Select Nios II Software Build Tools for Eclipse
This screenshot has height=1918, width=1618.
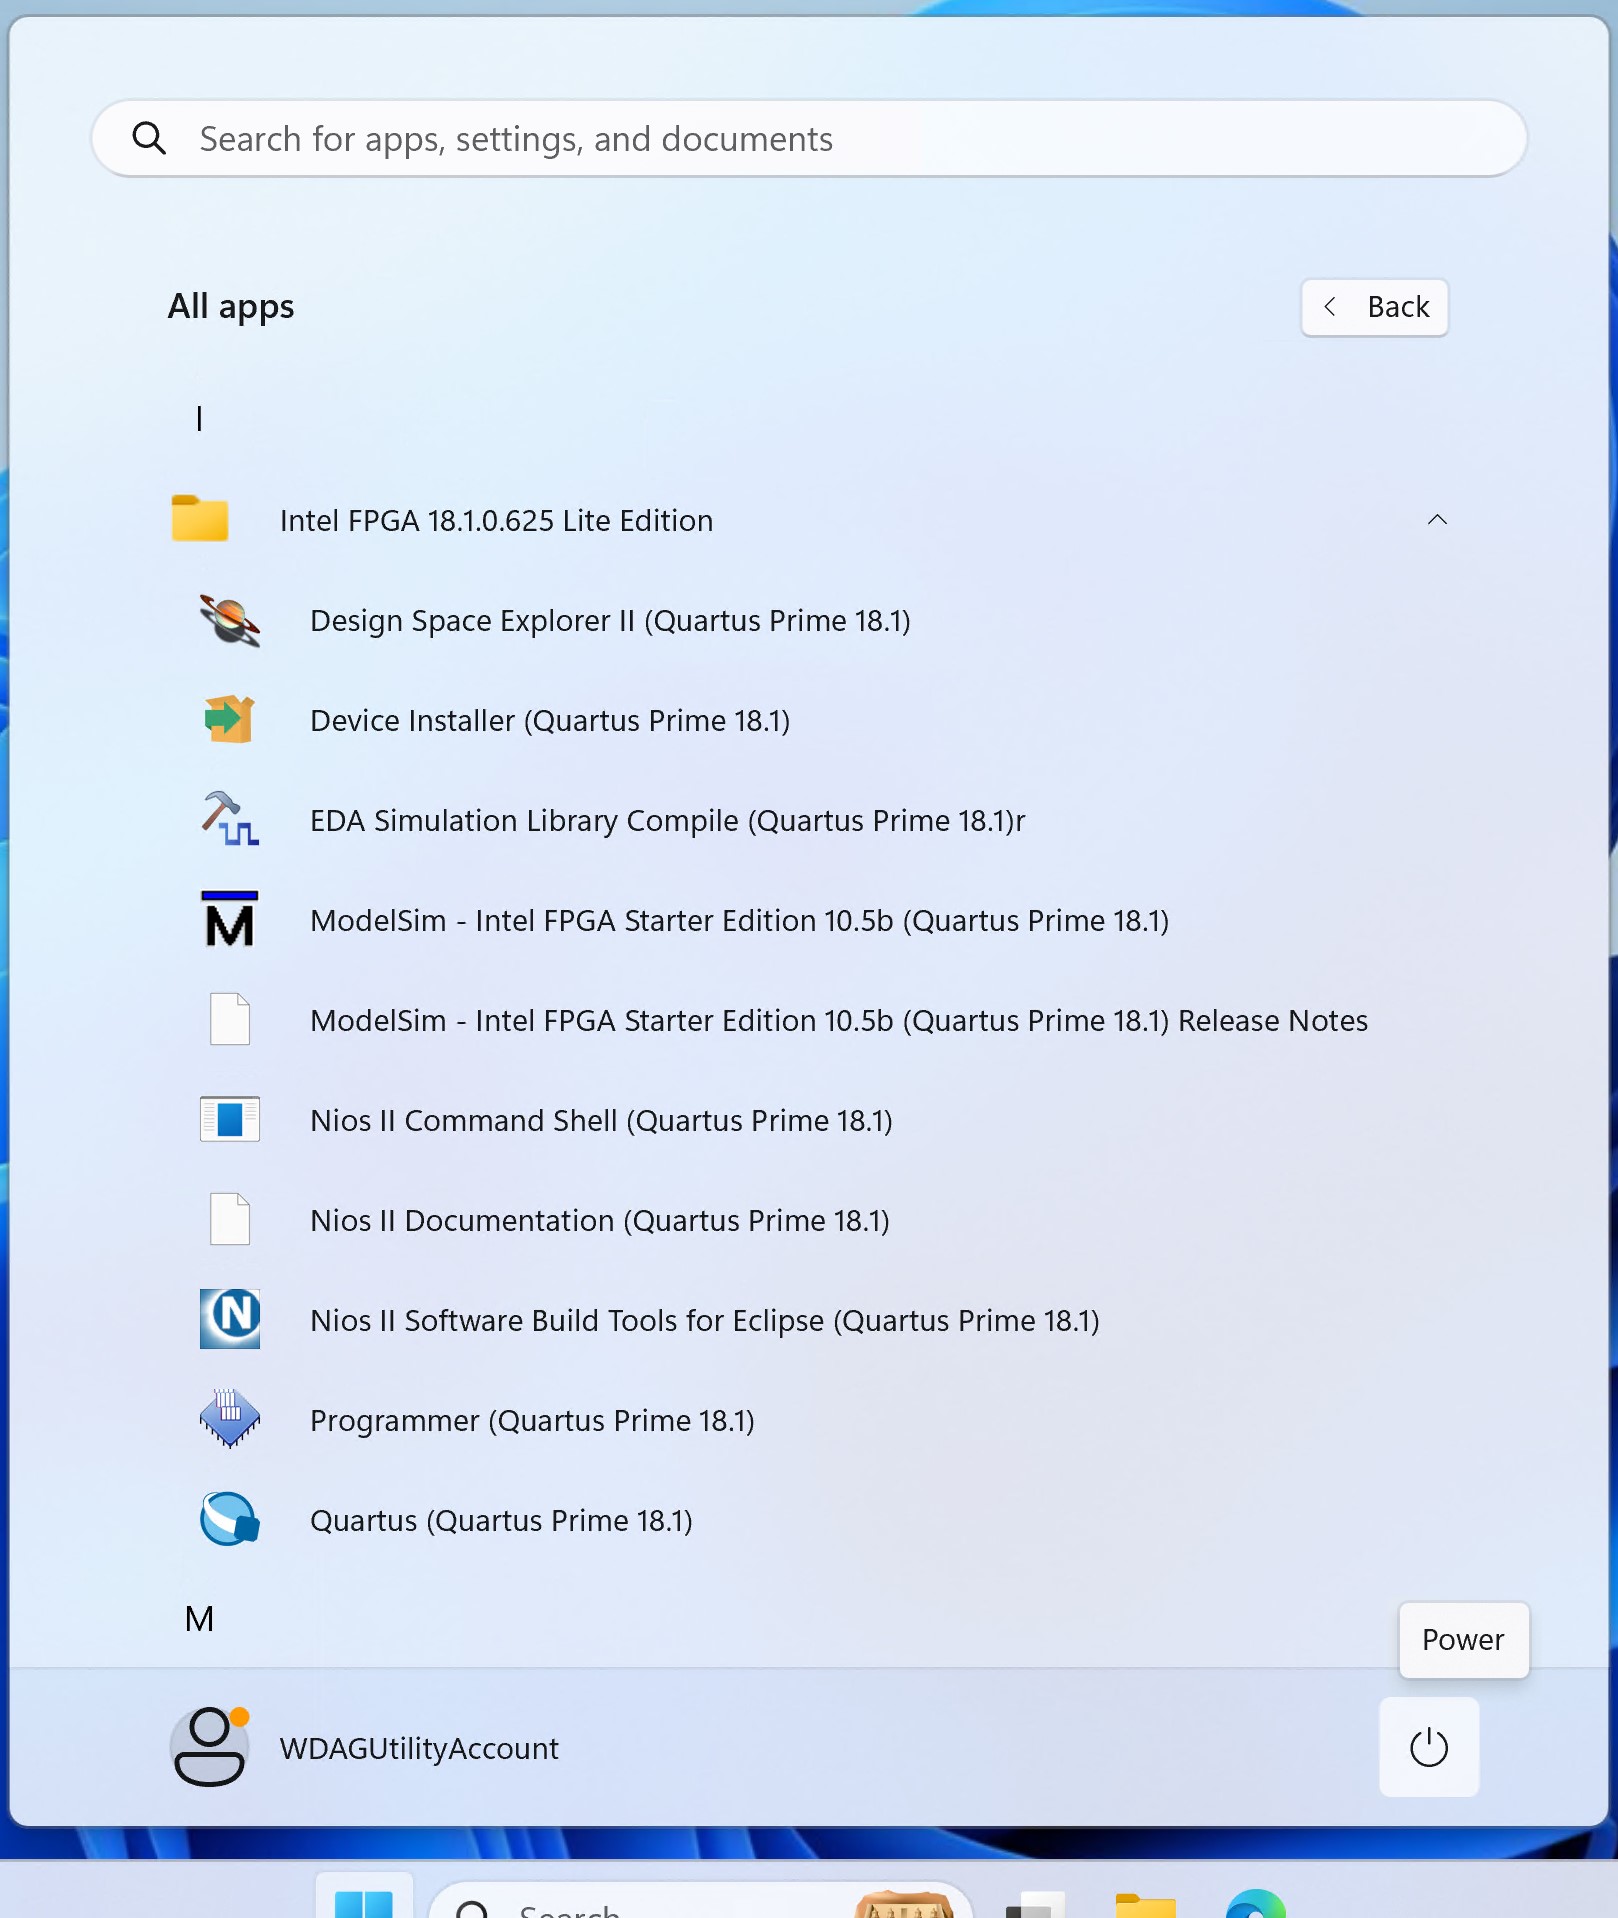(x=705, y=1321)
